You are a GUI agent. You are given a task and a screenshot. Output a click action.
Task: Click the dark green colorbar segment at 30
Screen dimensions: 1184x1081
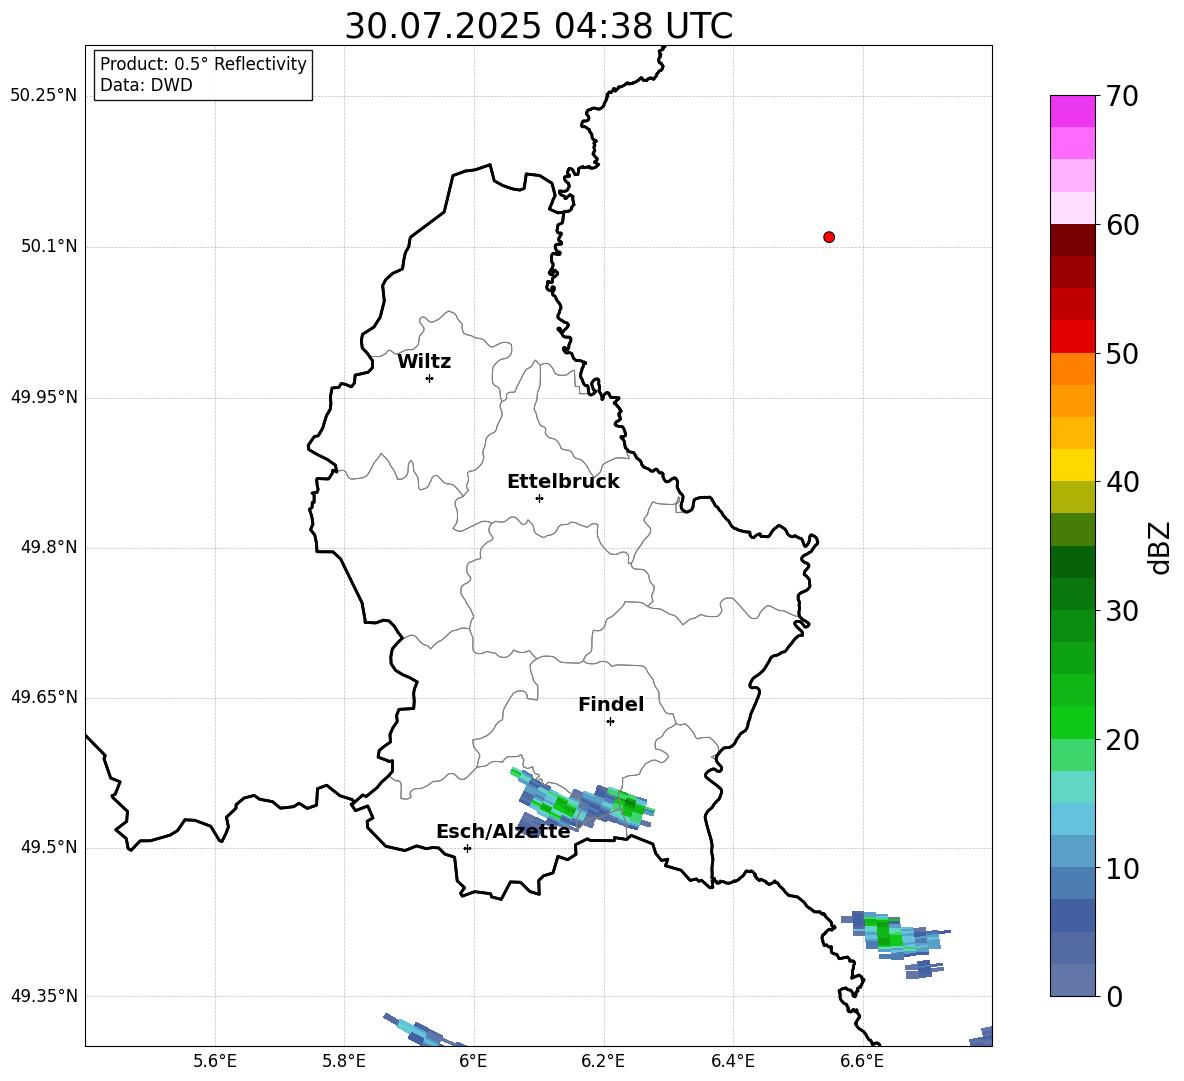pyautogui.click(x=1072, y=594)
